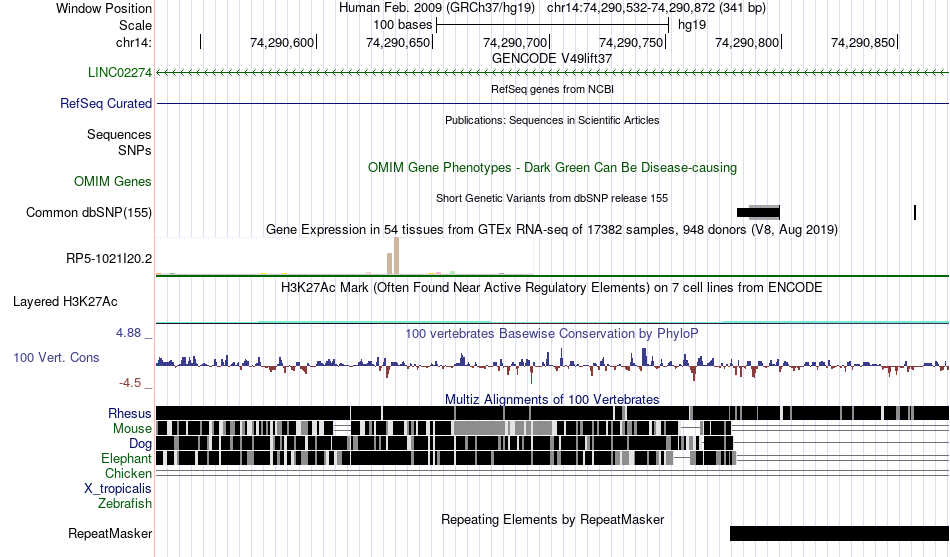Click the Sequences track label

119,135
